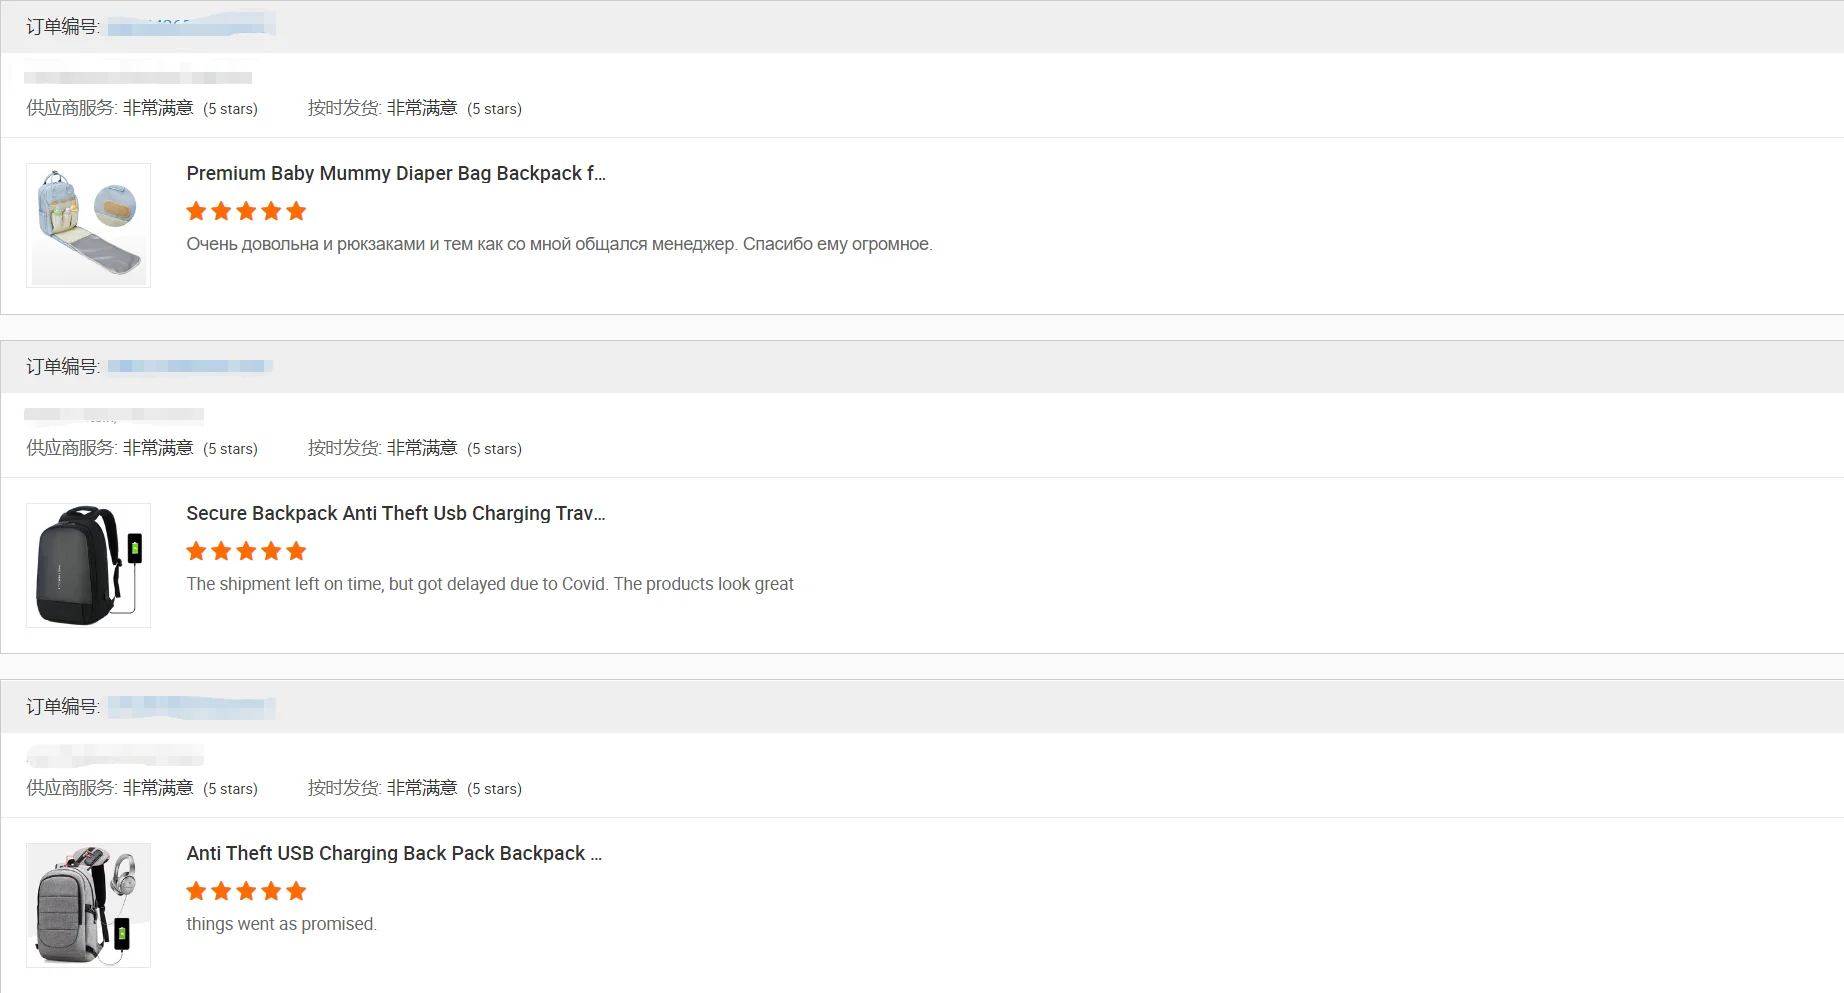
Task: Click the gray USB backpack review's first star
Action: (197, 891)
